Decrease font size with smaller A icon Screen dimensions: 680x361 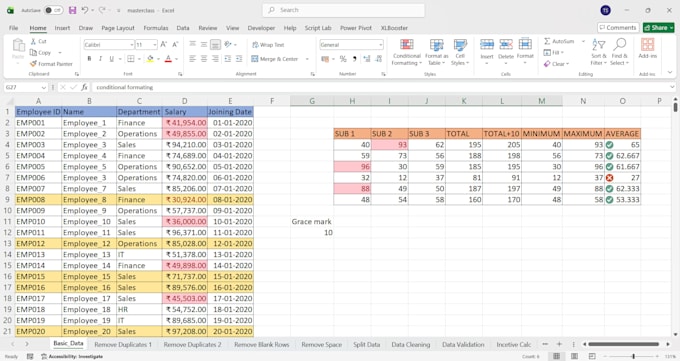175,44
